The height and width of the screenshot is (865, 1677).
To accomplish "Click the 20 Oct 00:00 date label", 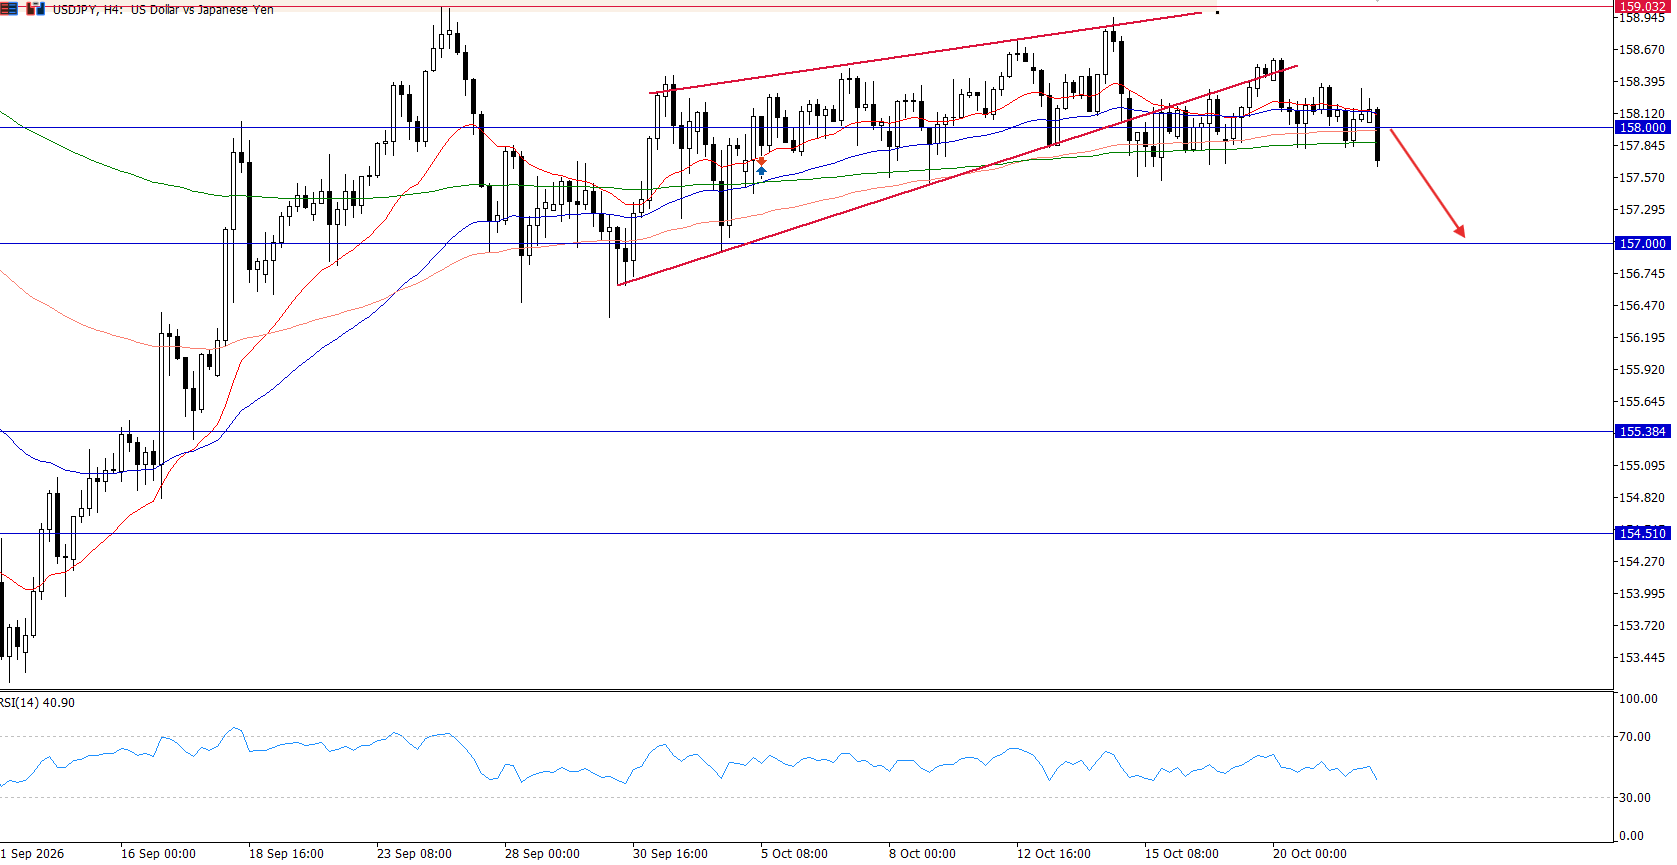I will tap(1310, 853).
